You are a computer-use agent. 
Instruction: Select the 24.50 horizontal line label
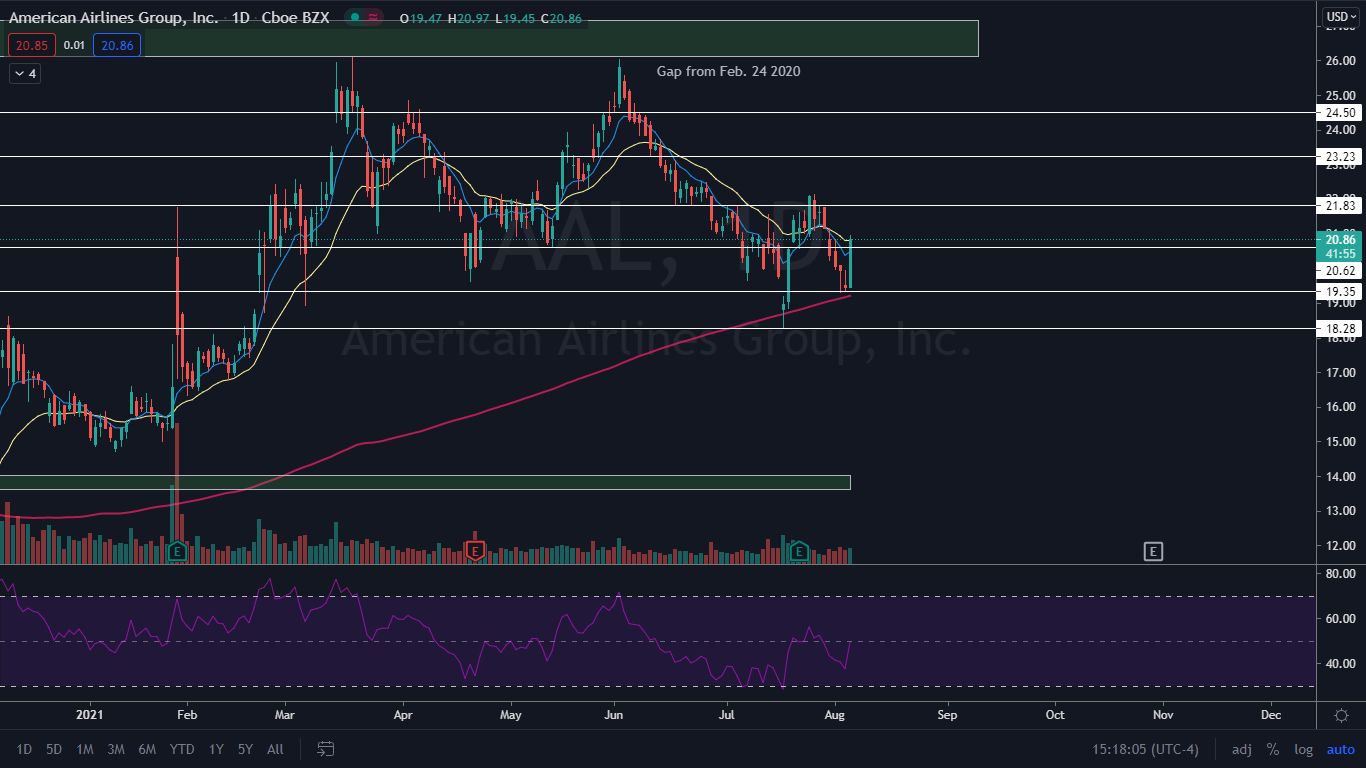(x=1340, y=113)
